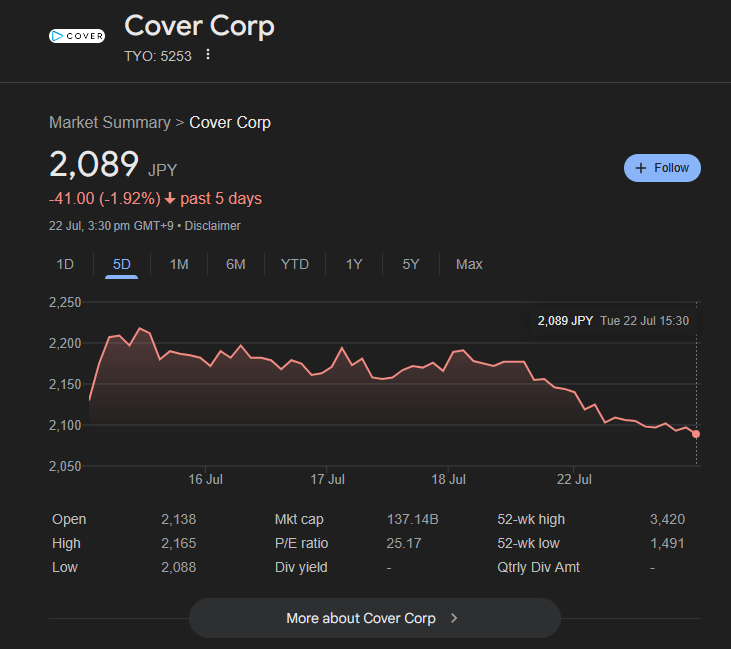Click the 2,250 y-axis label
The image size is (731, 649).
tap(65, 303)
